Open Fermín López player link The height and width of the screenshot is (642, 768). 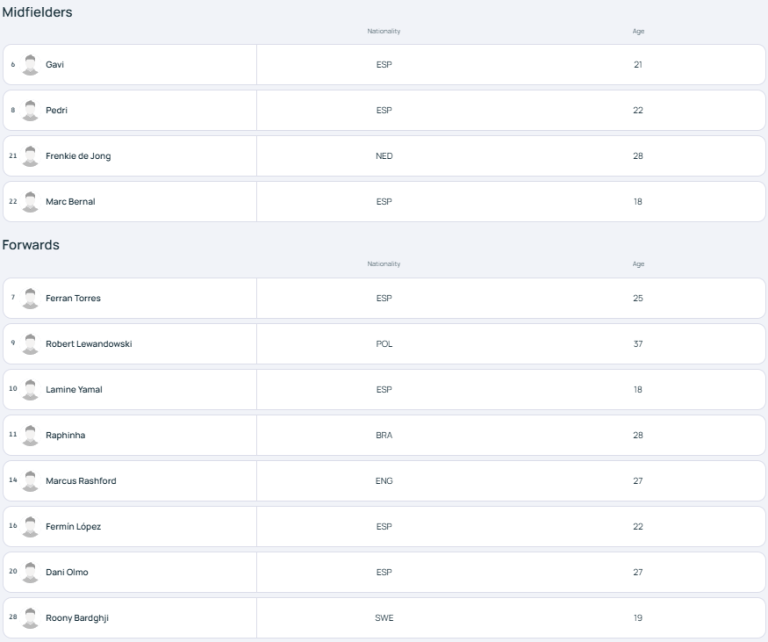click(73, 527)
